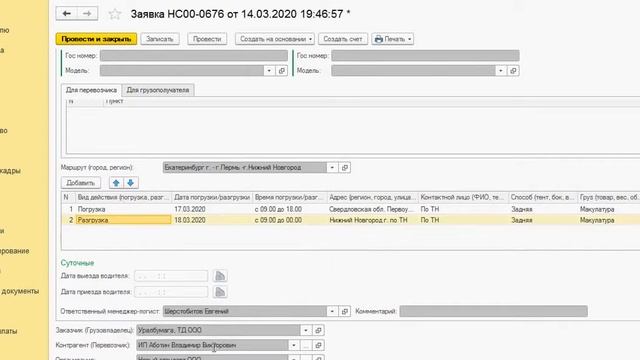
Task: Click the Способ column header
Action: [543, 198]
